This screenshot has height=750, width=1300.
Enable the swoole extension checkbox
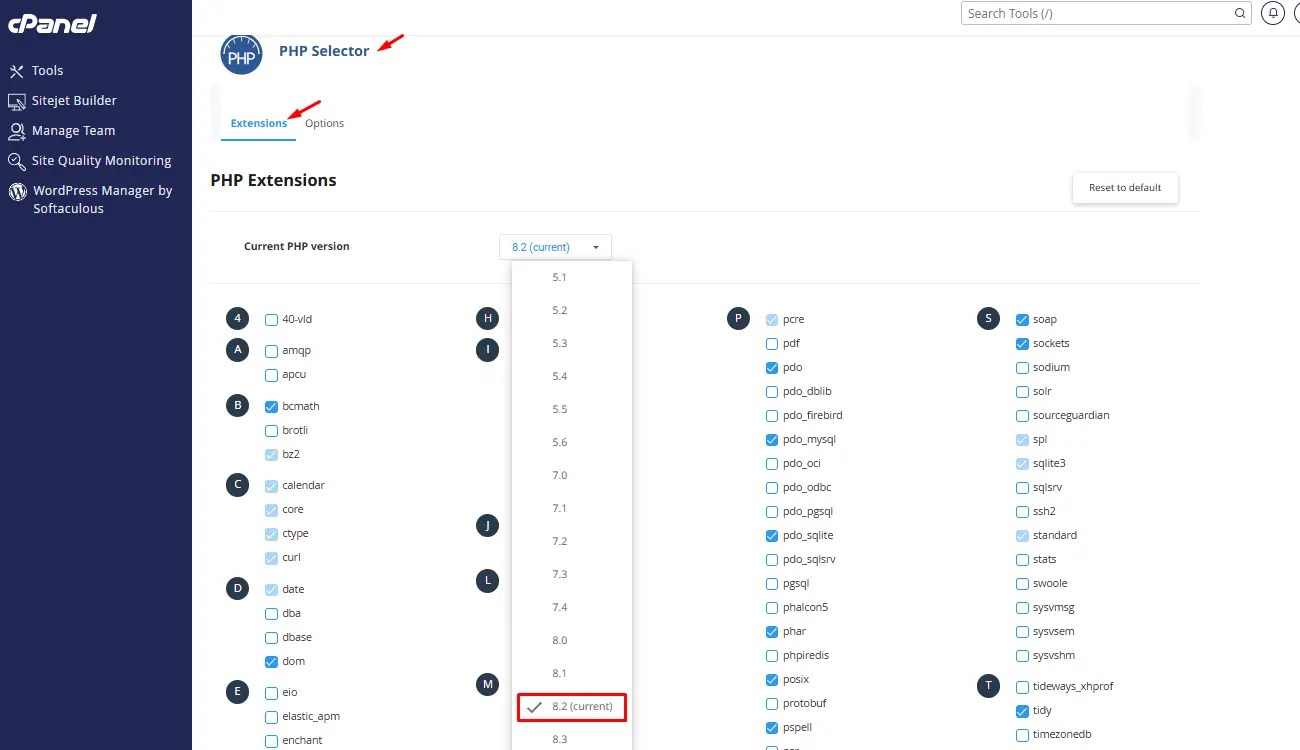point(1022,584)
